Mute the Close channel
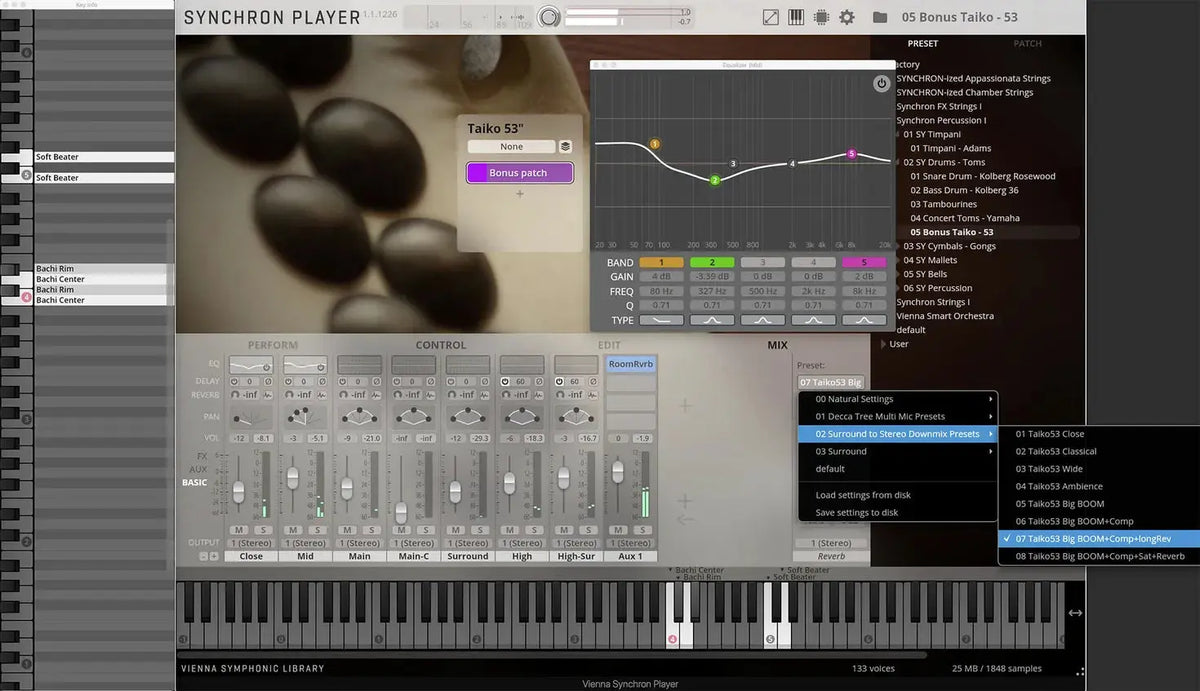 (240, 528)
